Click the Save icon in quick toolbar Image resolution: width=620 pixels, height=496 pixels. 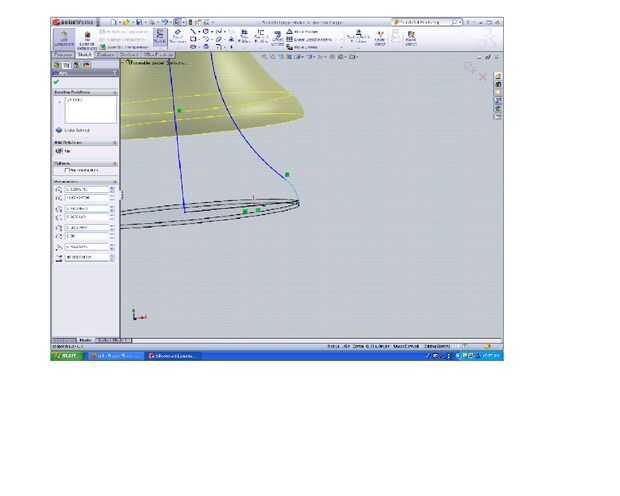[x=139, y=23]
